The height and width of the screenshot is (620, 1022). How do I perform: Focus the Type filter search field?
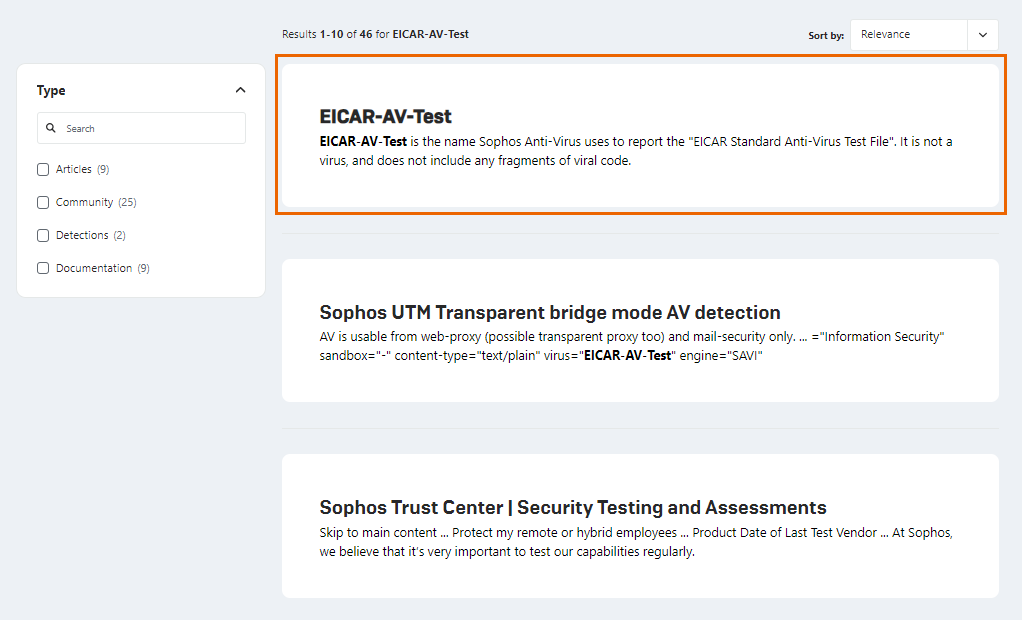(x=150, y=128)
